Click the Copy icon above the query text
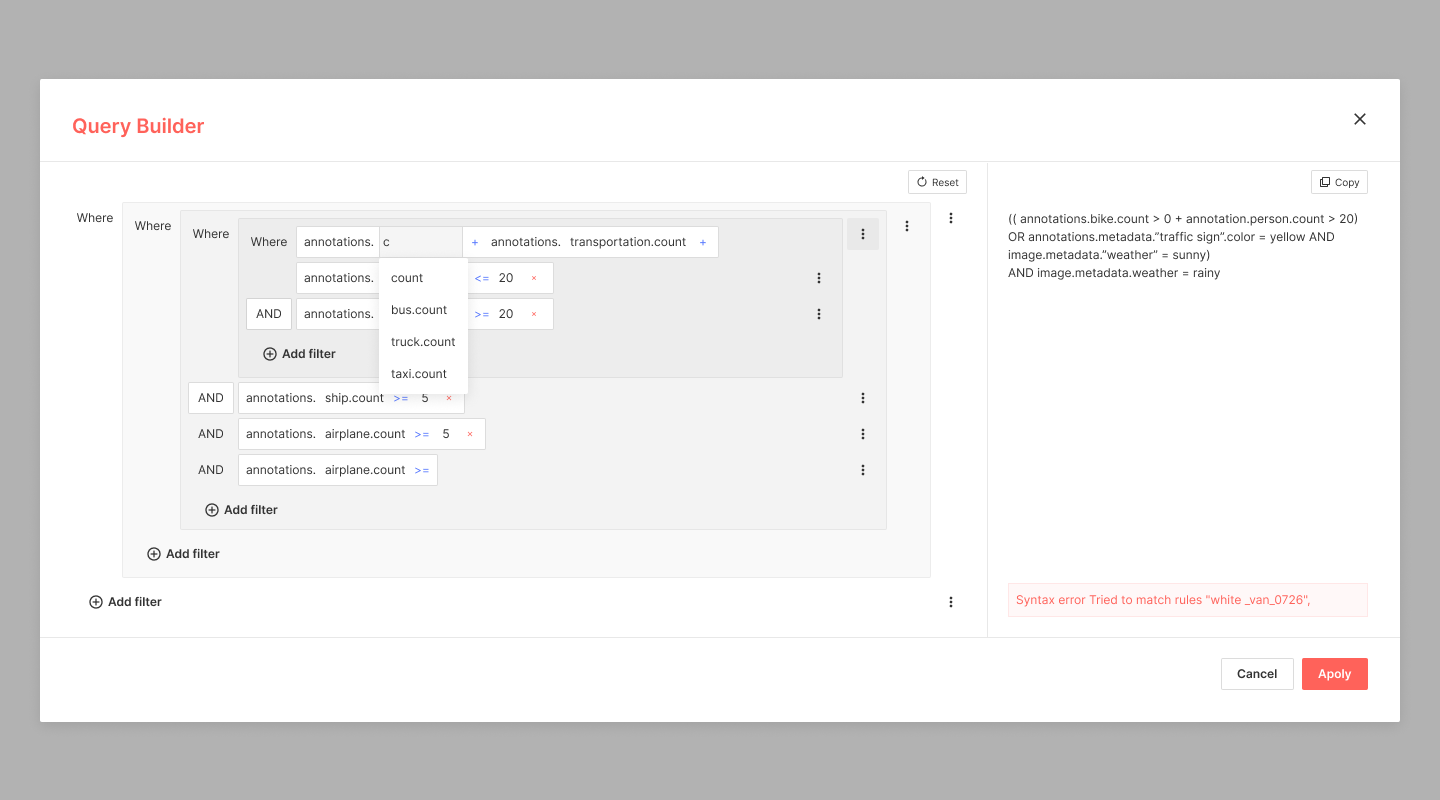Image resolution: width=1440 pixels, height=800 pixels. tap(1339, 181)
